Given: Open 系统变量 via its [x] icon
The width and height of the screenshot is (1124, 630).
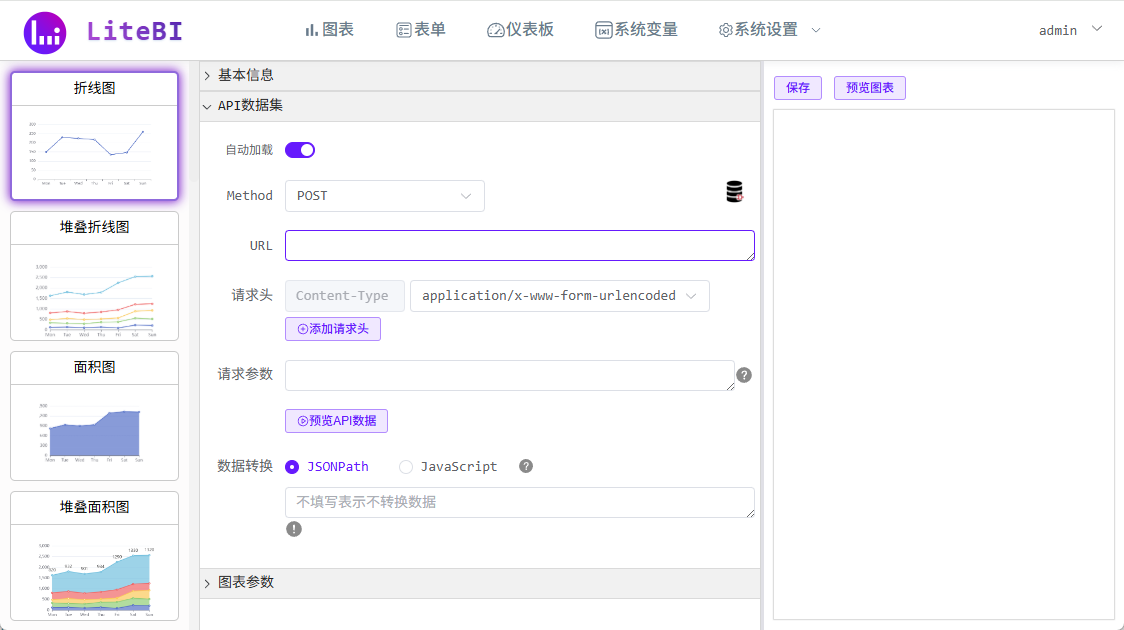Looking at the screenshot, I should (606, 30).
